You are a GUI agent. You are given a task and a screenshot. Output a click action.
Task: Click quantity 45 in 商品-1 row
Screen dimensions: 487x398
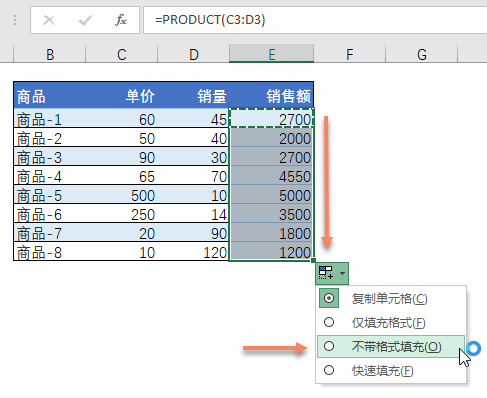(194, 118)
